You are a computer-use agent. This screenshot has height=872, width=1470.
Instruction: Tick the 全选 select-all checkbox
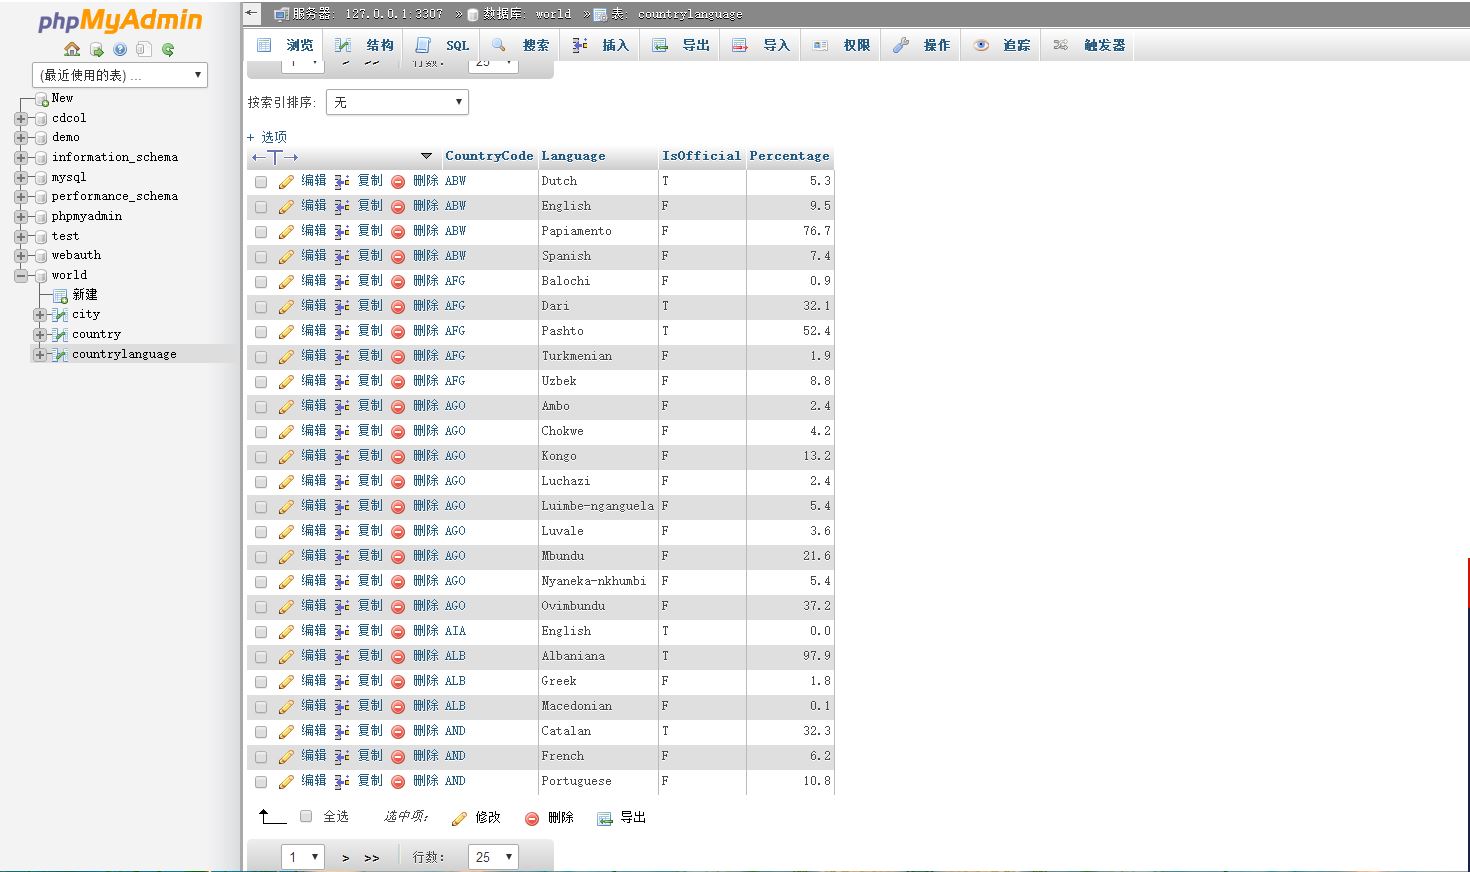[x=306, y=816]
